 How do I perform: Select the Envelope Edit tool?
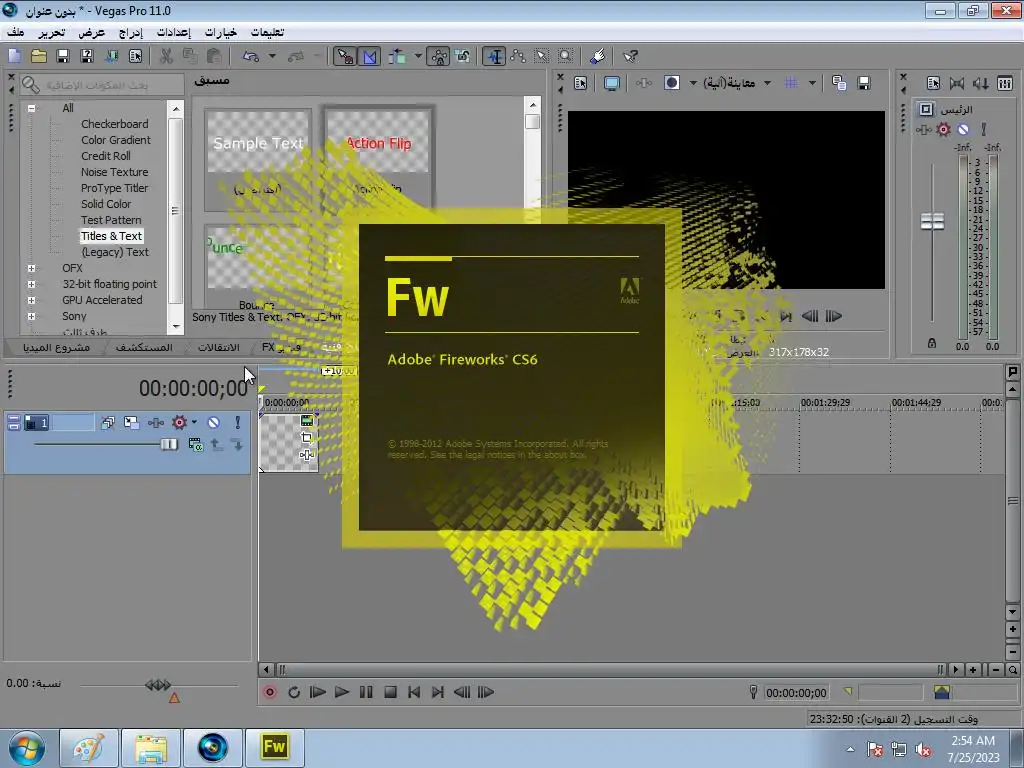click(x=519, y=57)
